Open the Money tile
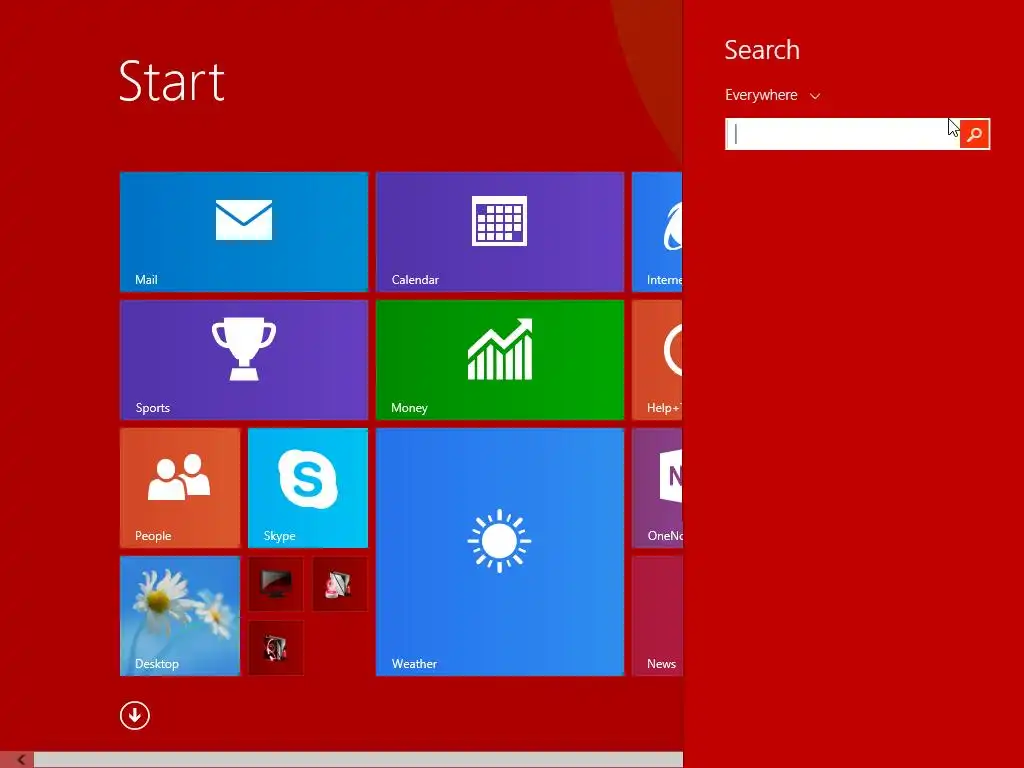The image size is (1024, 768). pos(500,359)
